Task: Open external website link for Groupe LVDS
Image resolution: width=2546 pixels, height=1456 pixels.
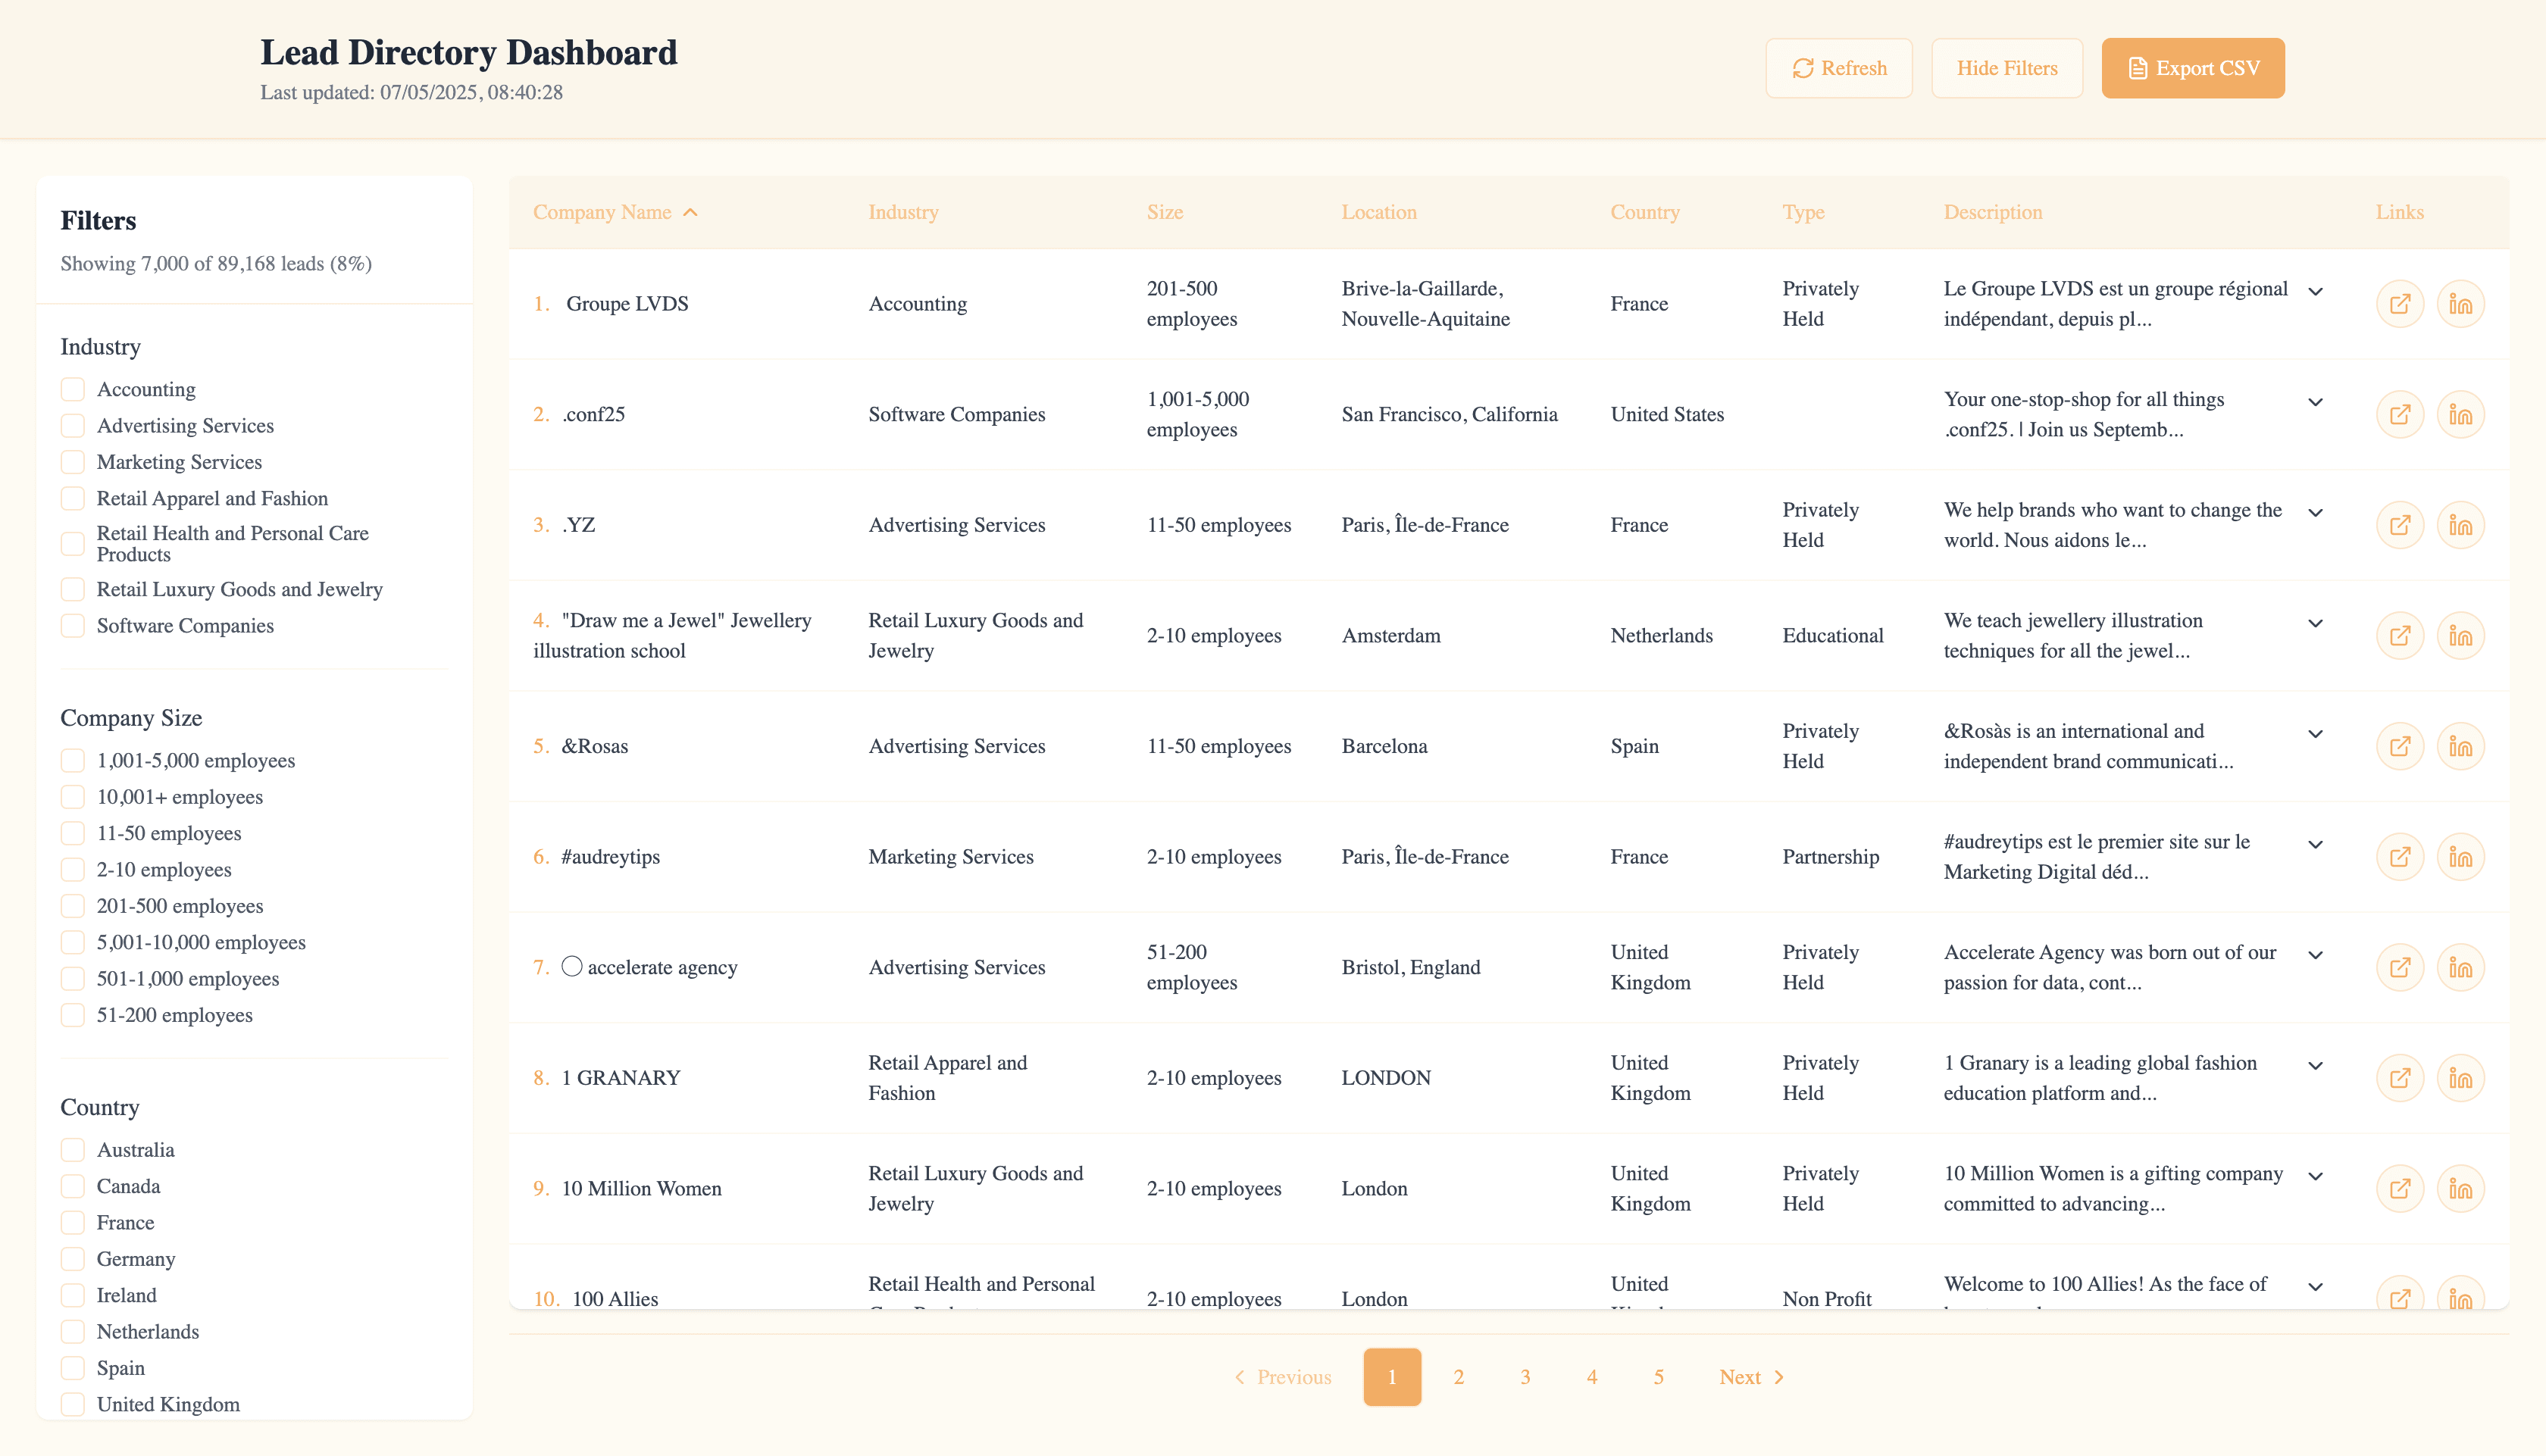Action: [x=2399, y=304]
